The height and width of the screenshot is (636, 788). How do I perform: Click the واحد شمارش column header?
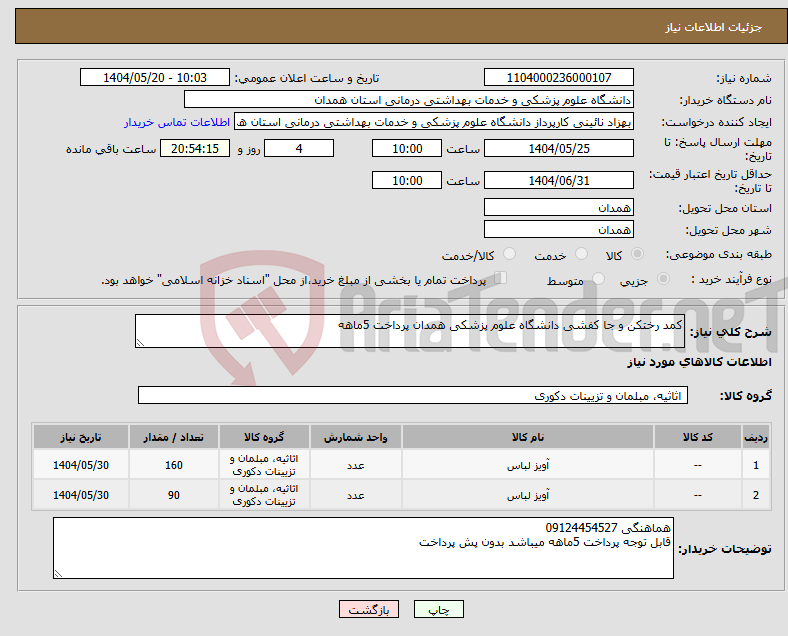(356, 437)
